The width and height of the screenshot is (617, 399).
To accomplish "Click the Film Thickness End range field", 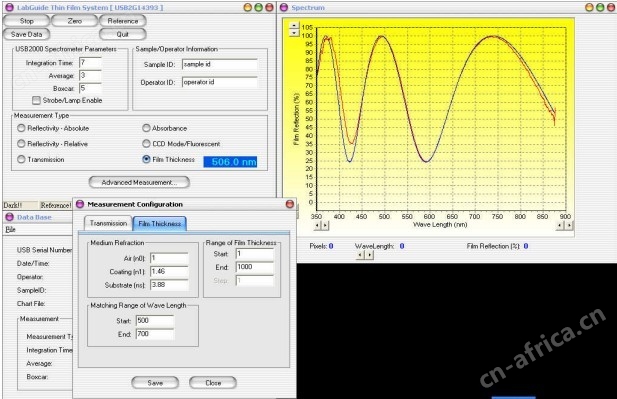I will 255,267.
